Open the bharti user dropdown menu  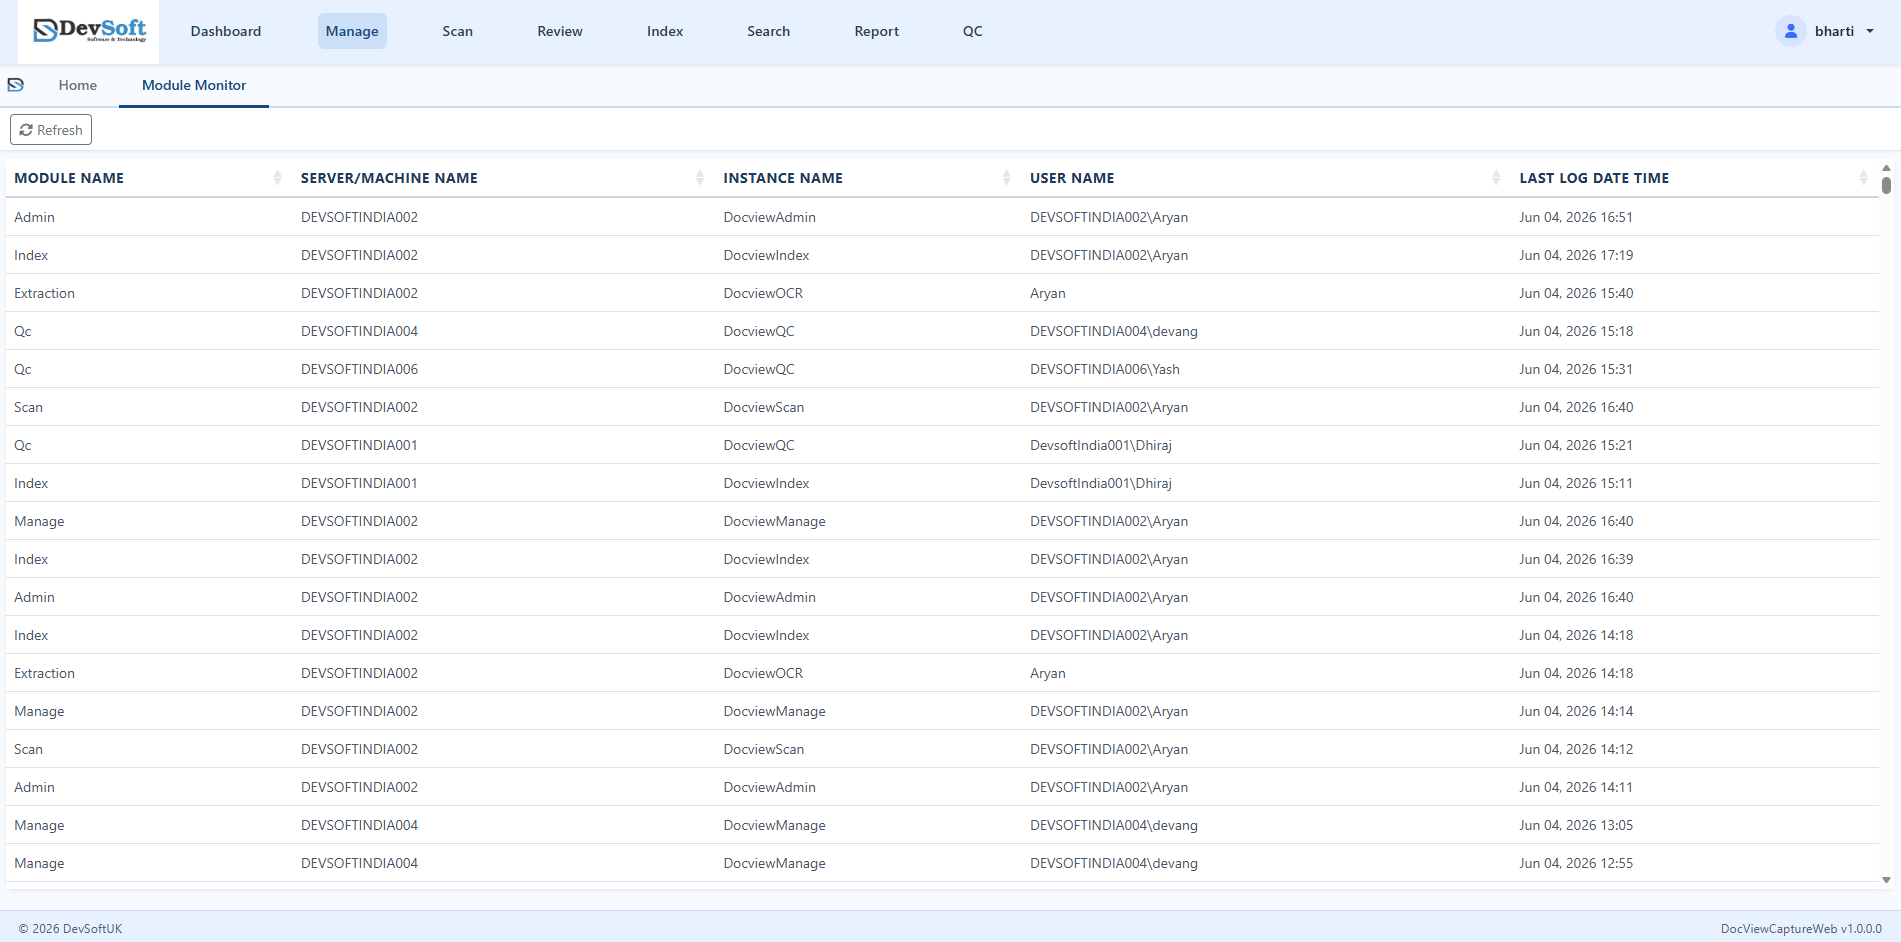(x=1843, y=31)
